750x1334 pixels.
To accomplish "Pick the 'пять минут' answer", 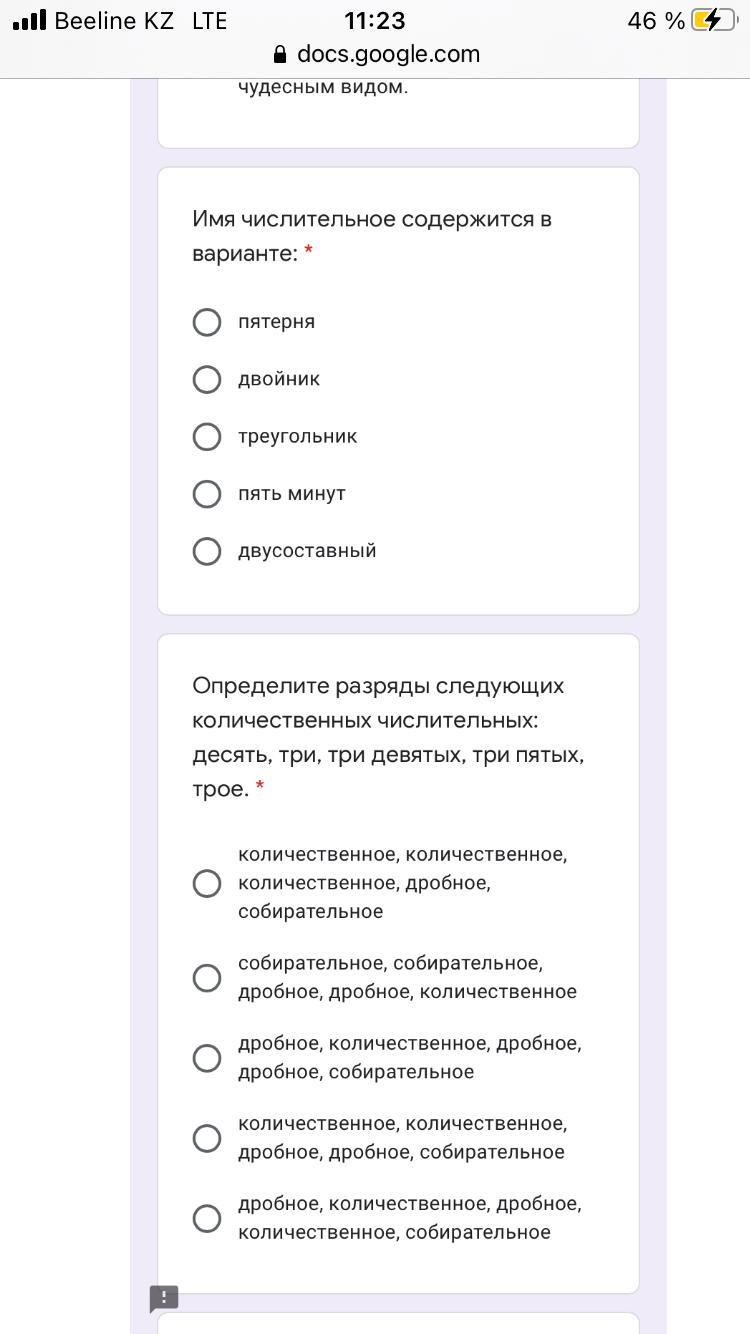I will (x=207, y=494).
